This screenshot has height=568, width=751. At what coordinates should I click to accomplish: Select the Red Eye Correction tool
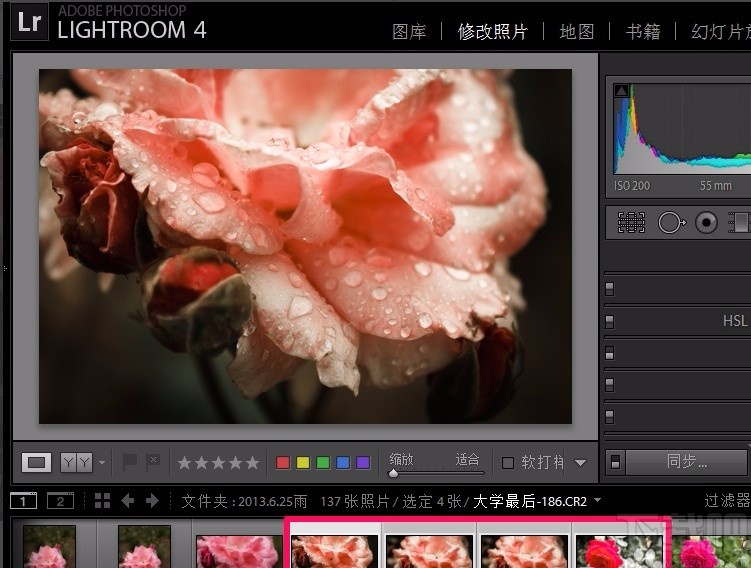706,223
